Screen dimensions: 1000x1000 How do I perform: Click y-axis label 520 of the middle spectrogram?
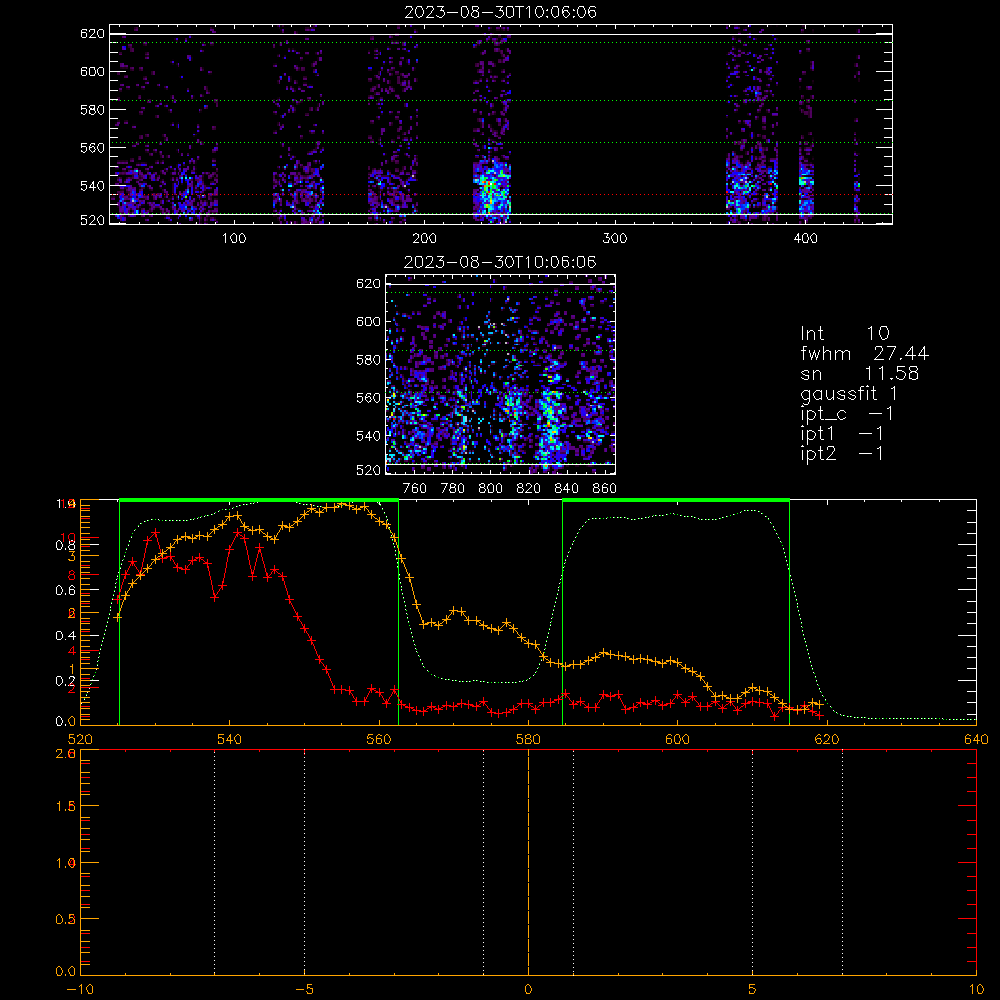[x=368, y=471]
